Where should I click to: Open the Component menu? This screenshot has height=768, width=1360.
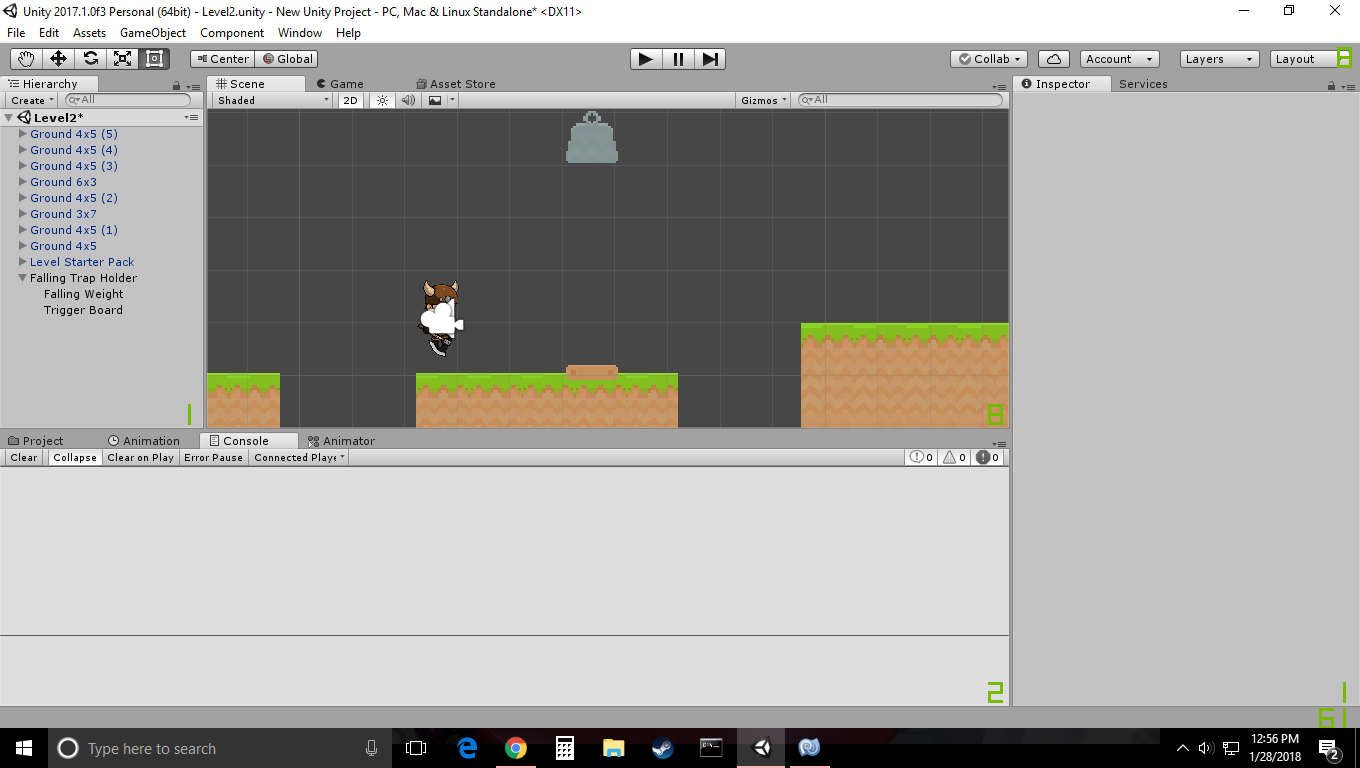[232, 33]
